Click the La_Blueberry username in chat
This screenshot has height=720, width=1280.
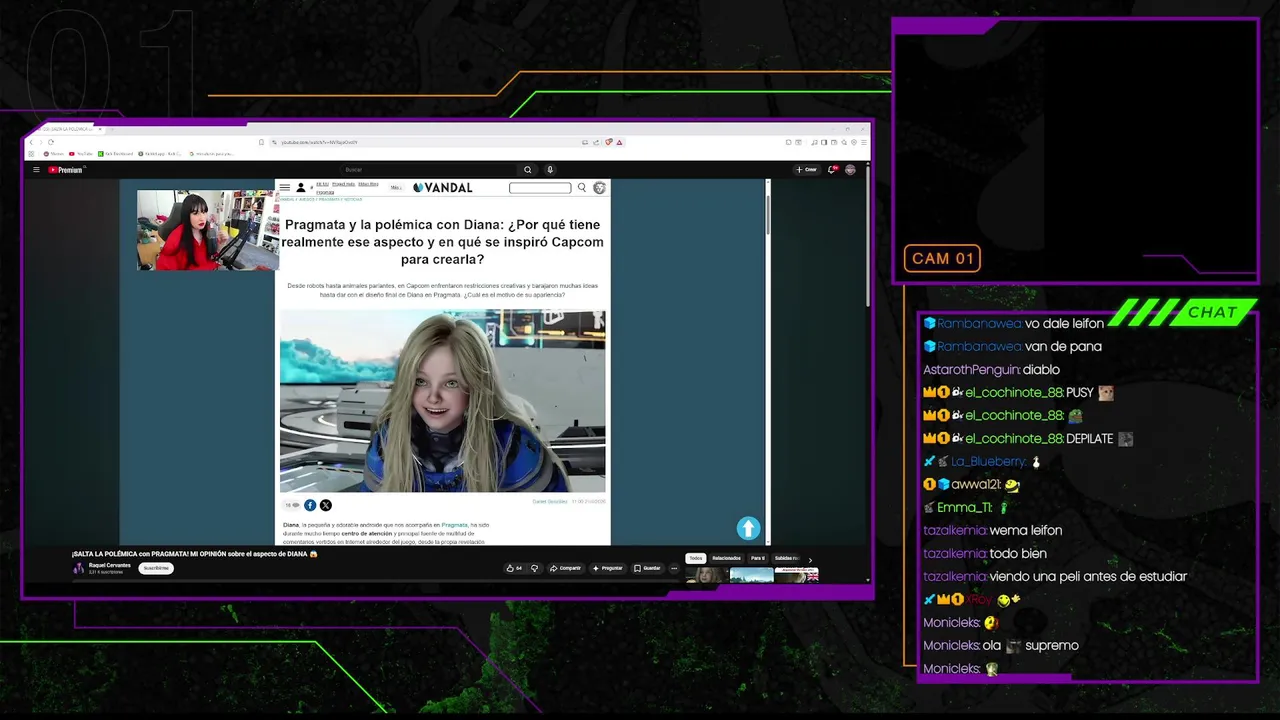click(x=988, y=461)
